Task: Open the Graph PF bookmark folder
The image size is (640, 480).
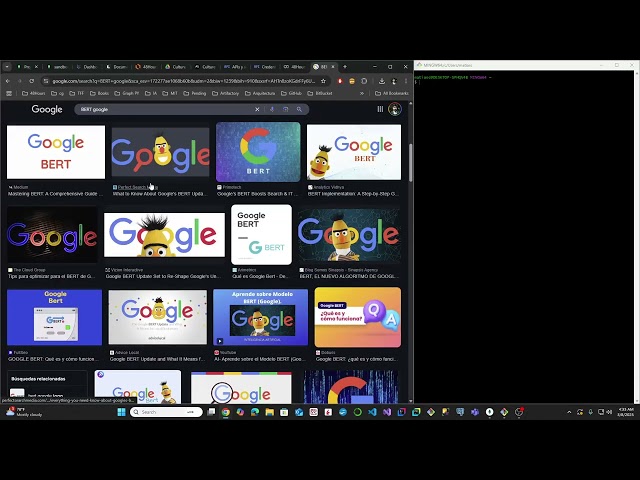Action: coord(127,93)
